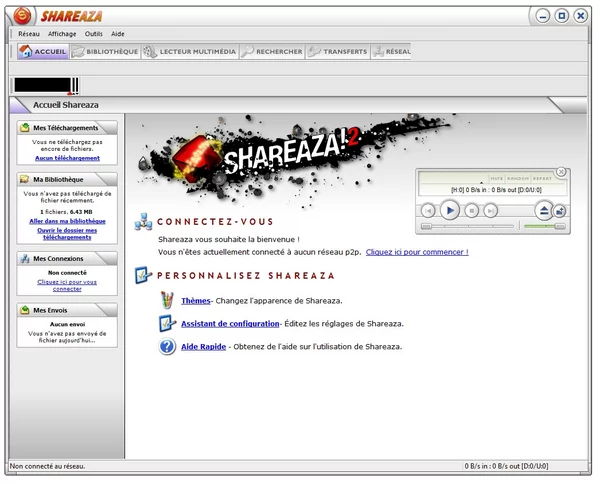This screenshot has height=484, width=600.
Task: Open Assistant de configuration link
Action: click(x=230, y=324)
